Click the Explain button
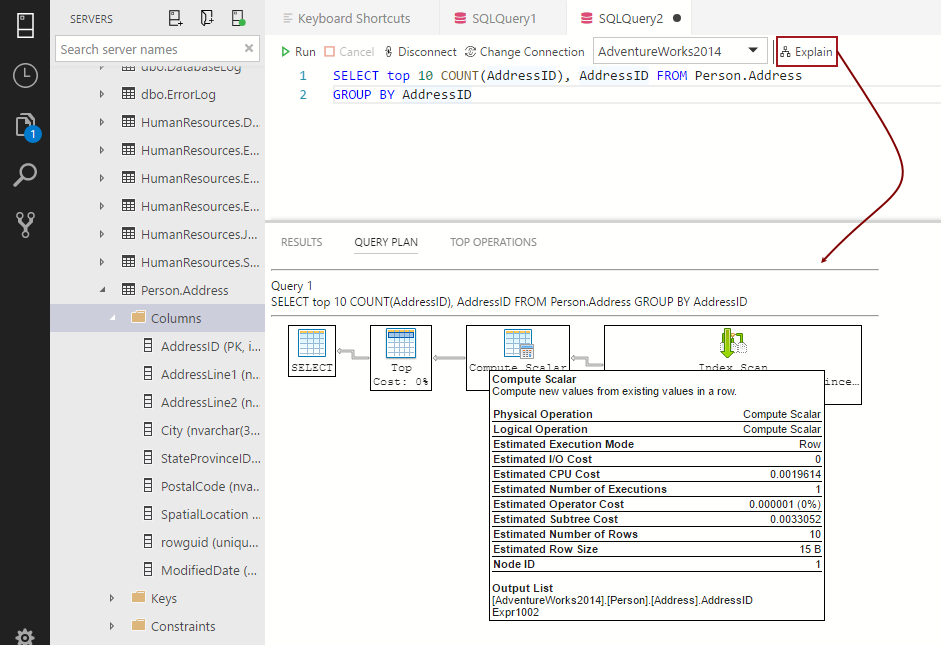941x645 pixels. click(807, 52)
